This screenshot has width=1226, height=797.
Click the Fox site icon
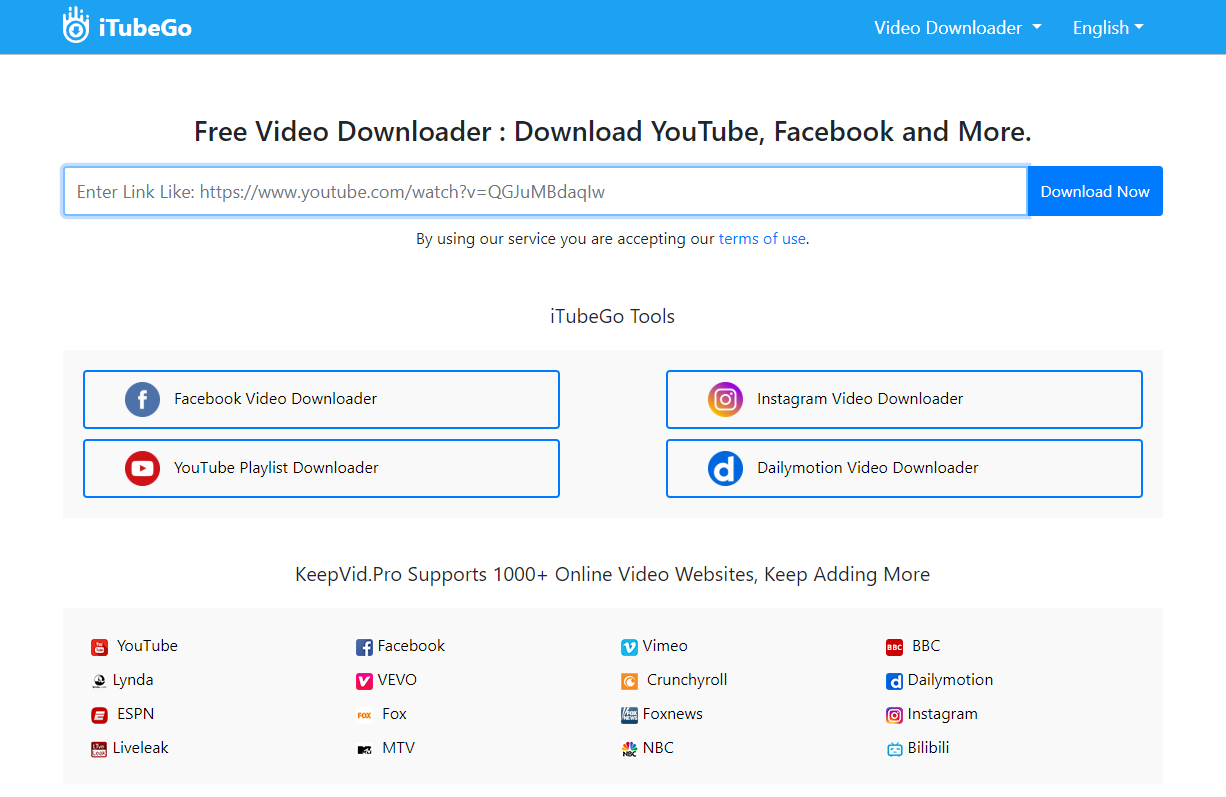364,715
